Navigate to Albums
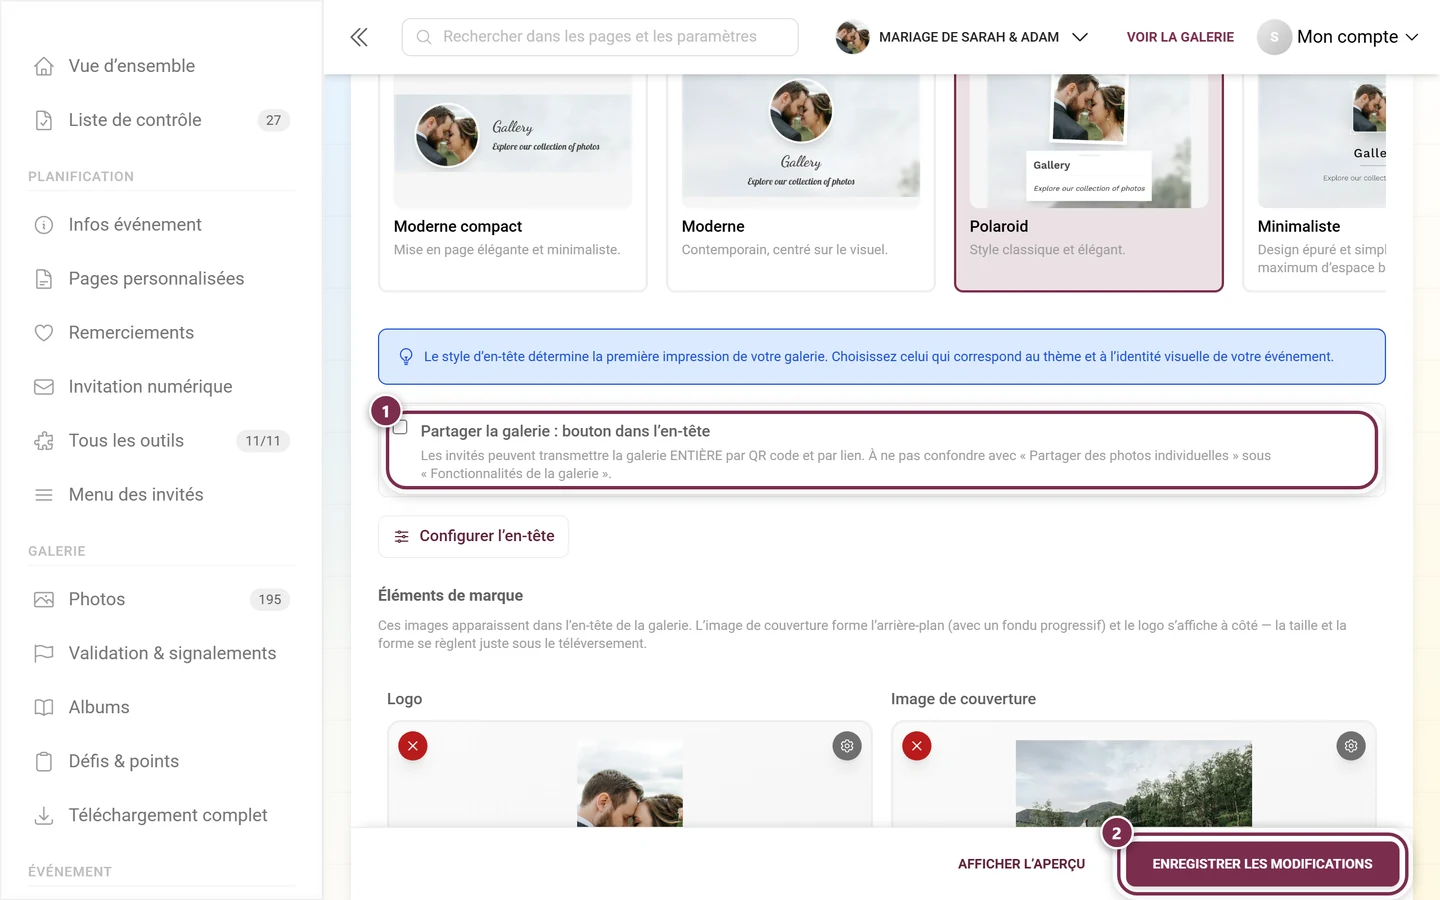The height and width of the screenshot is (900, 1440). [99, 708]
